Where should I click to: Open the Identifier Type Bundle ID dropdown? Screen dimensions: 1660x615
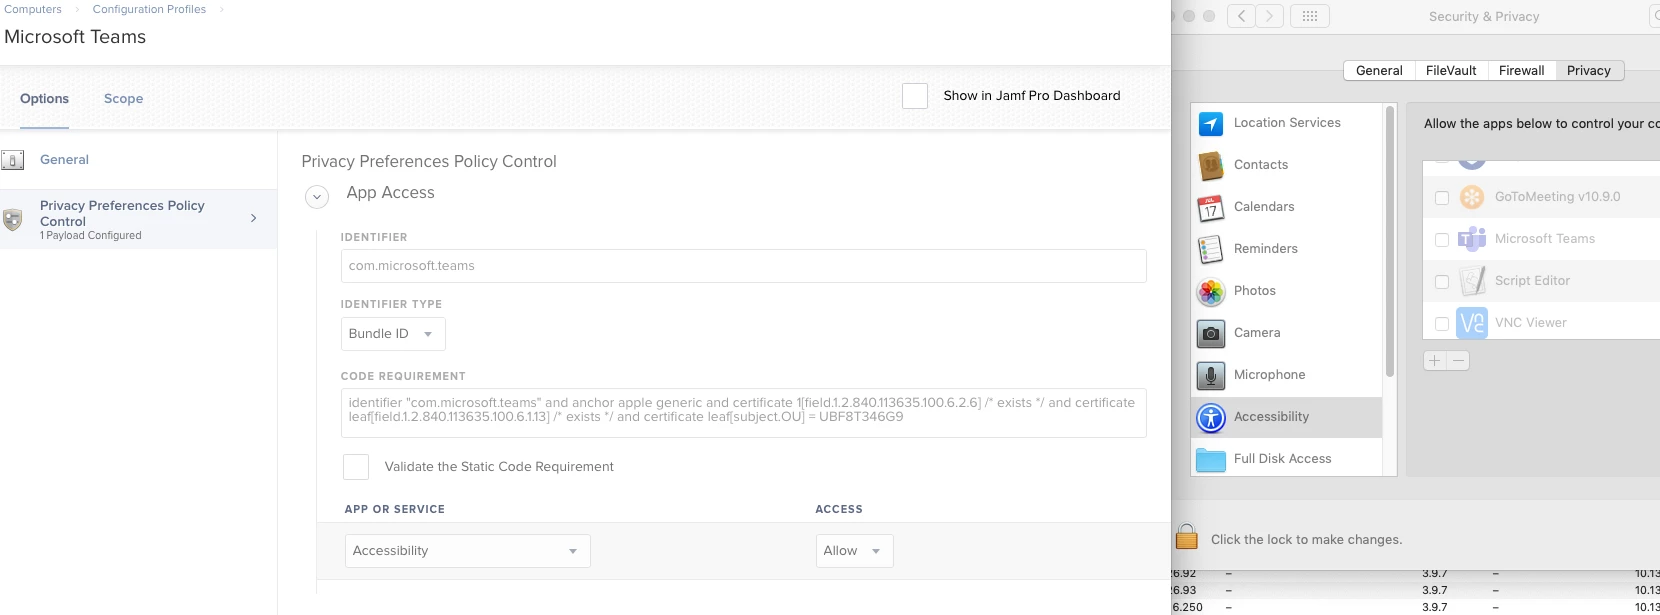(393, 334)
